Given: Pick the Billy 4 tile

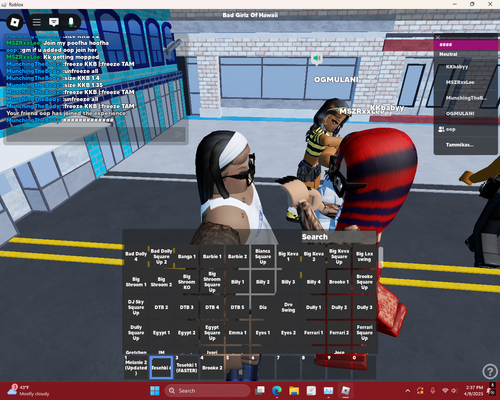Looking at the screenshot, I should tap(314, 282).
